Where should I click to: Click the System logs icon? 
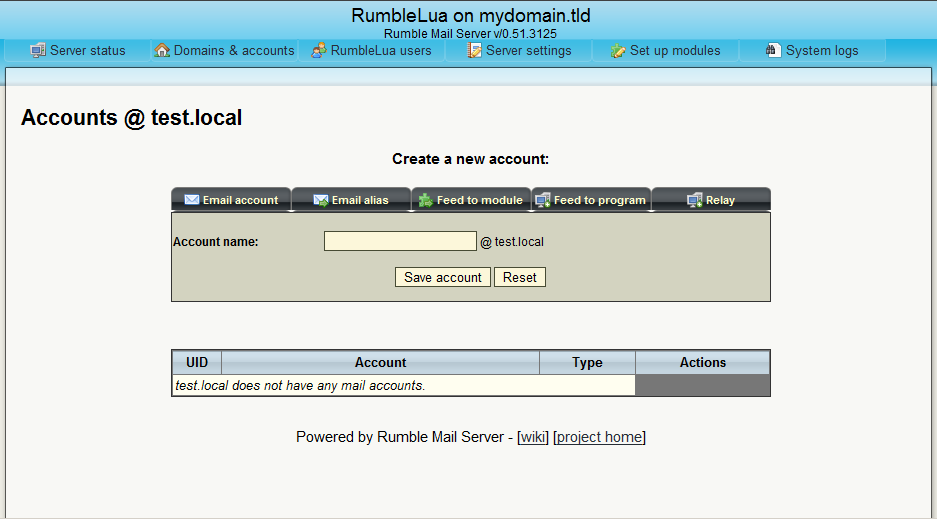(773, 50)
